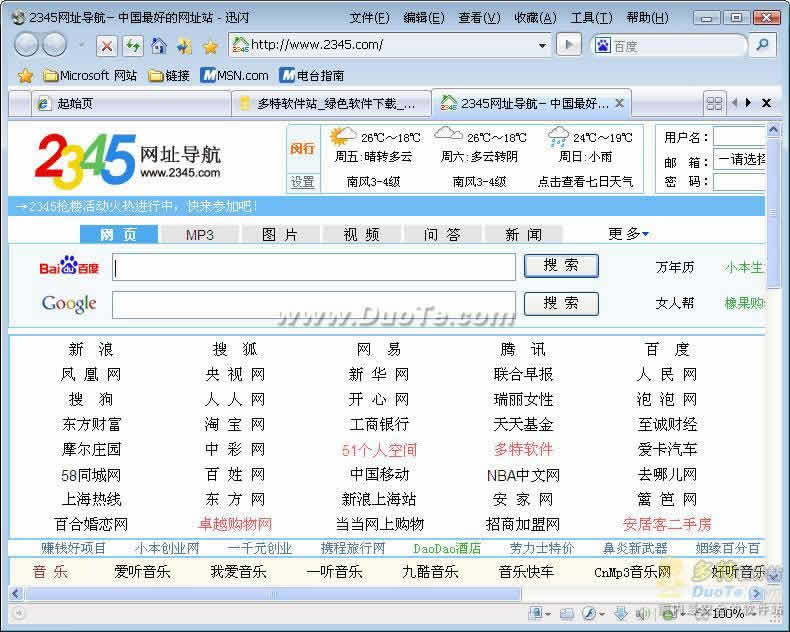This screenshot has width=790, height=632.
Task: Open the email provider 请选择 dropdown
Action: pyautogui.click(x=741, y=159)
